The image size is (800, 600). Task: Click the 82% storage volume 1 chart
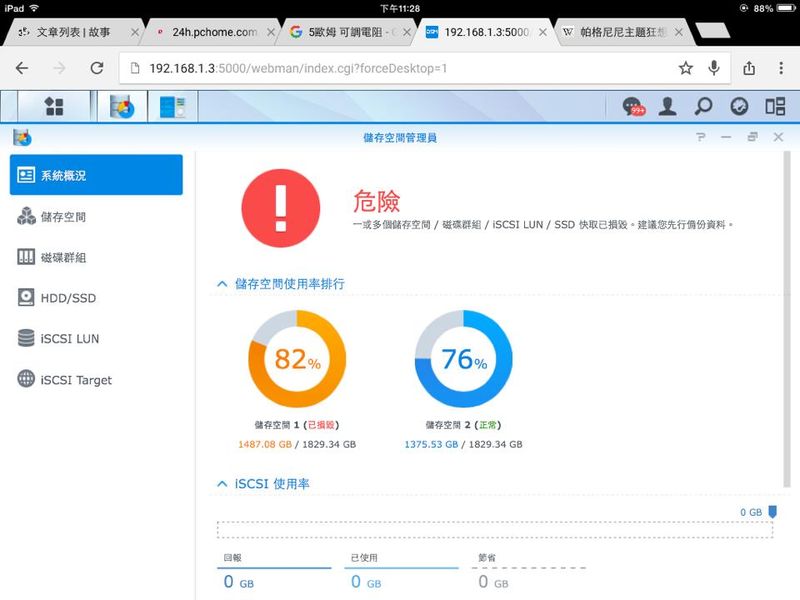pos(297,359)
